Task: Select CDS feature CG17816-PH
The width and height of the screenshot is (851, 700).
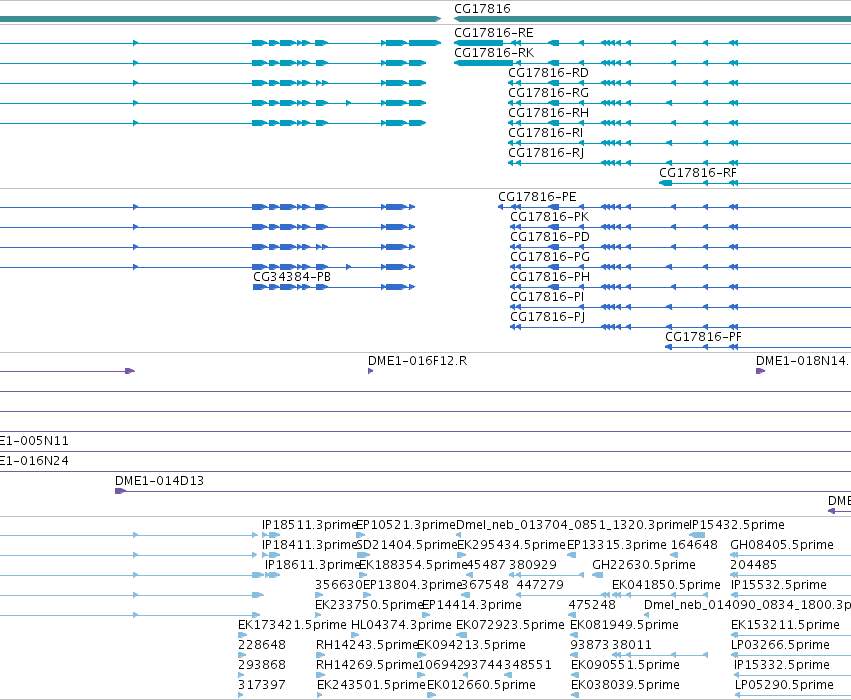Action: point(550,277)
